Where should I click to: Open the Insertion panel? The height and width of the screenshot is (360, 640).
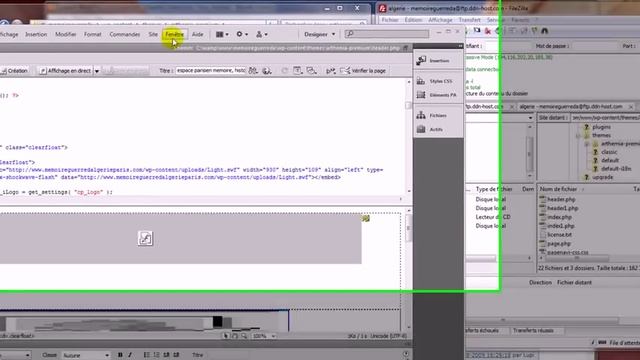[438, 60]
